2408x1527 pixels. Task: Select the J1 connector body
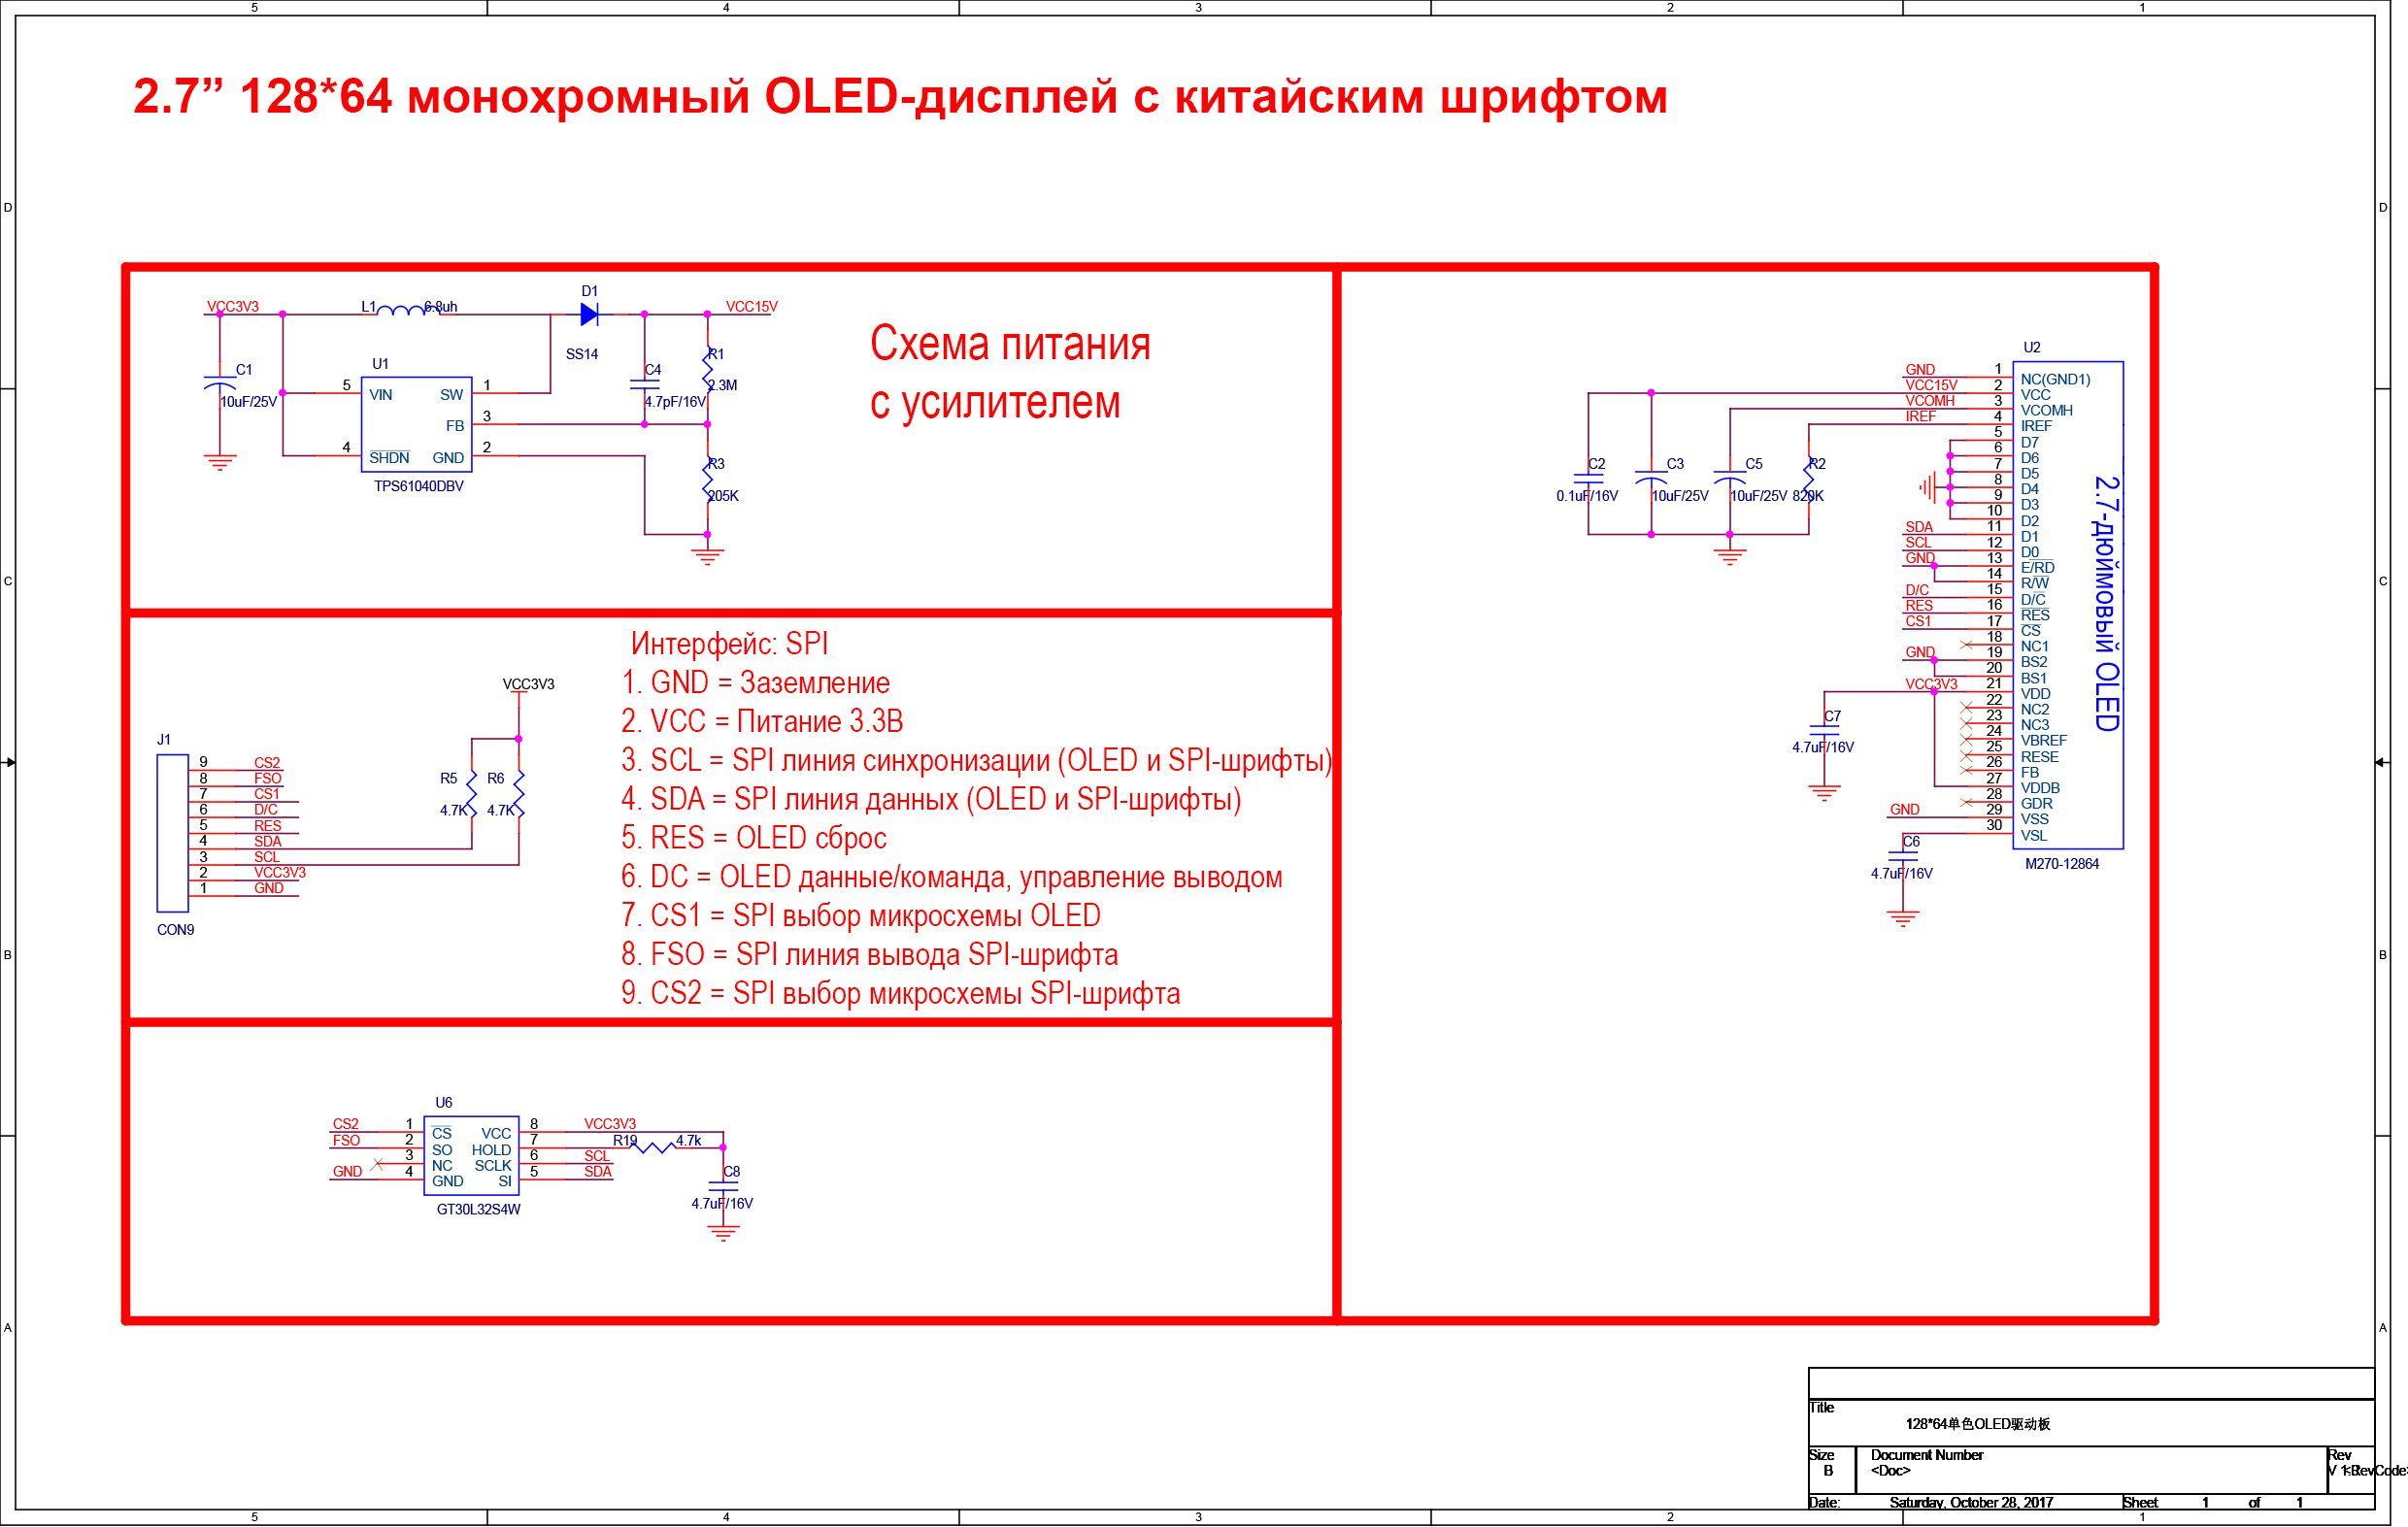pos(172,833)
